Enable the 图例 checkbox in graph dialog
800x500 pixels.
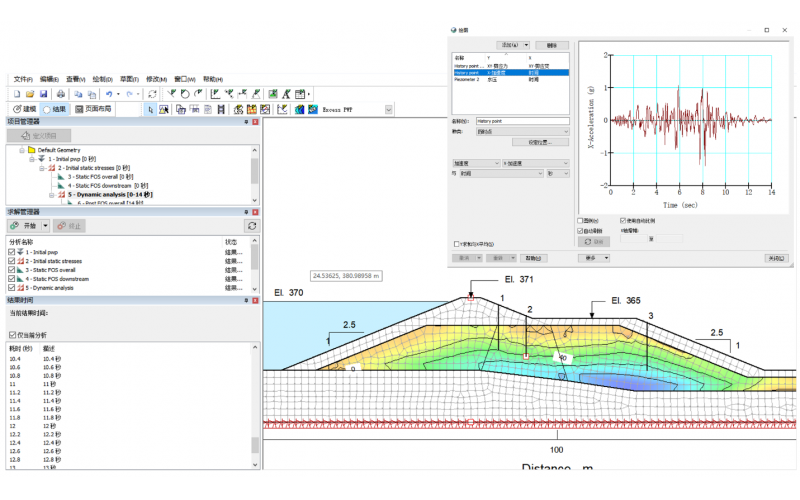pos(581,221)
